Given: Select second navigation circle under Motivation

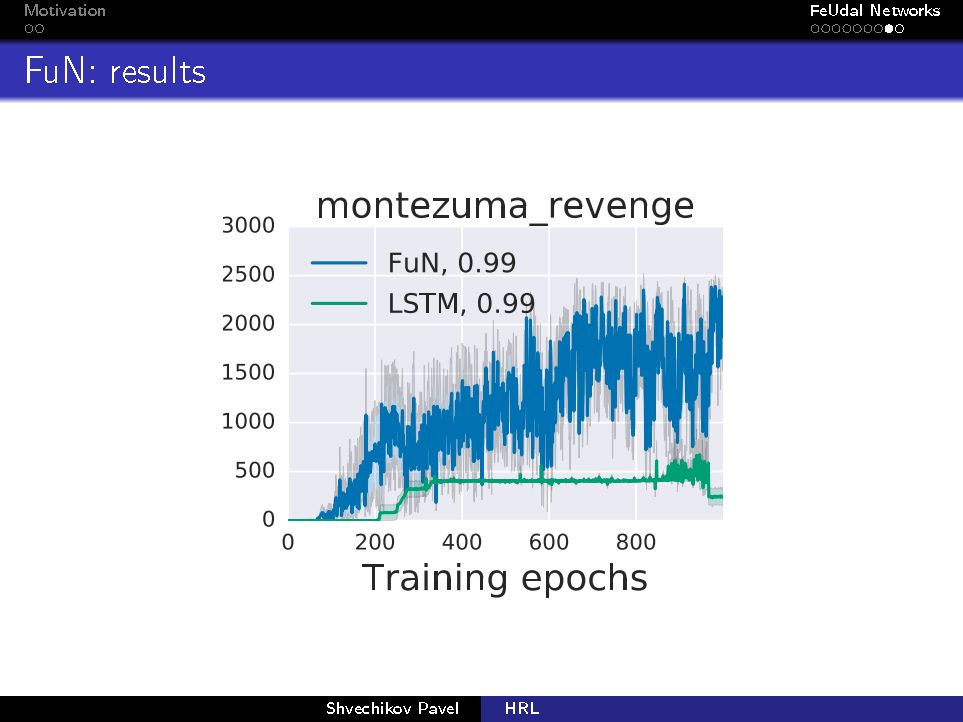Looking at the screenshot, I should coord(39,28).
